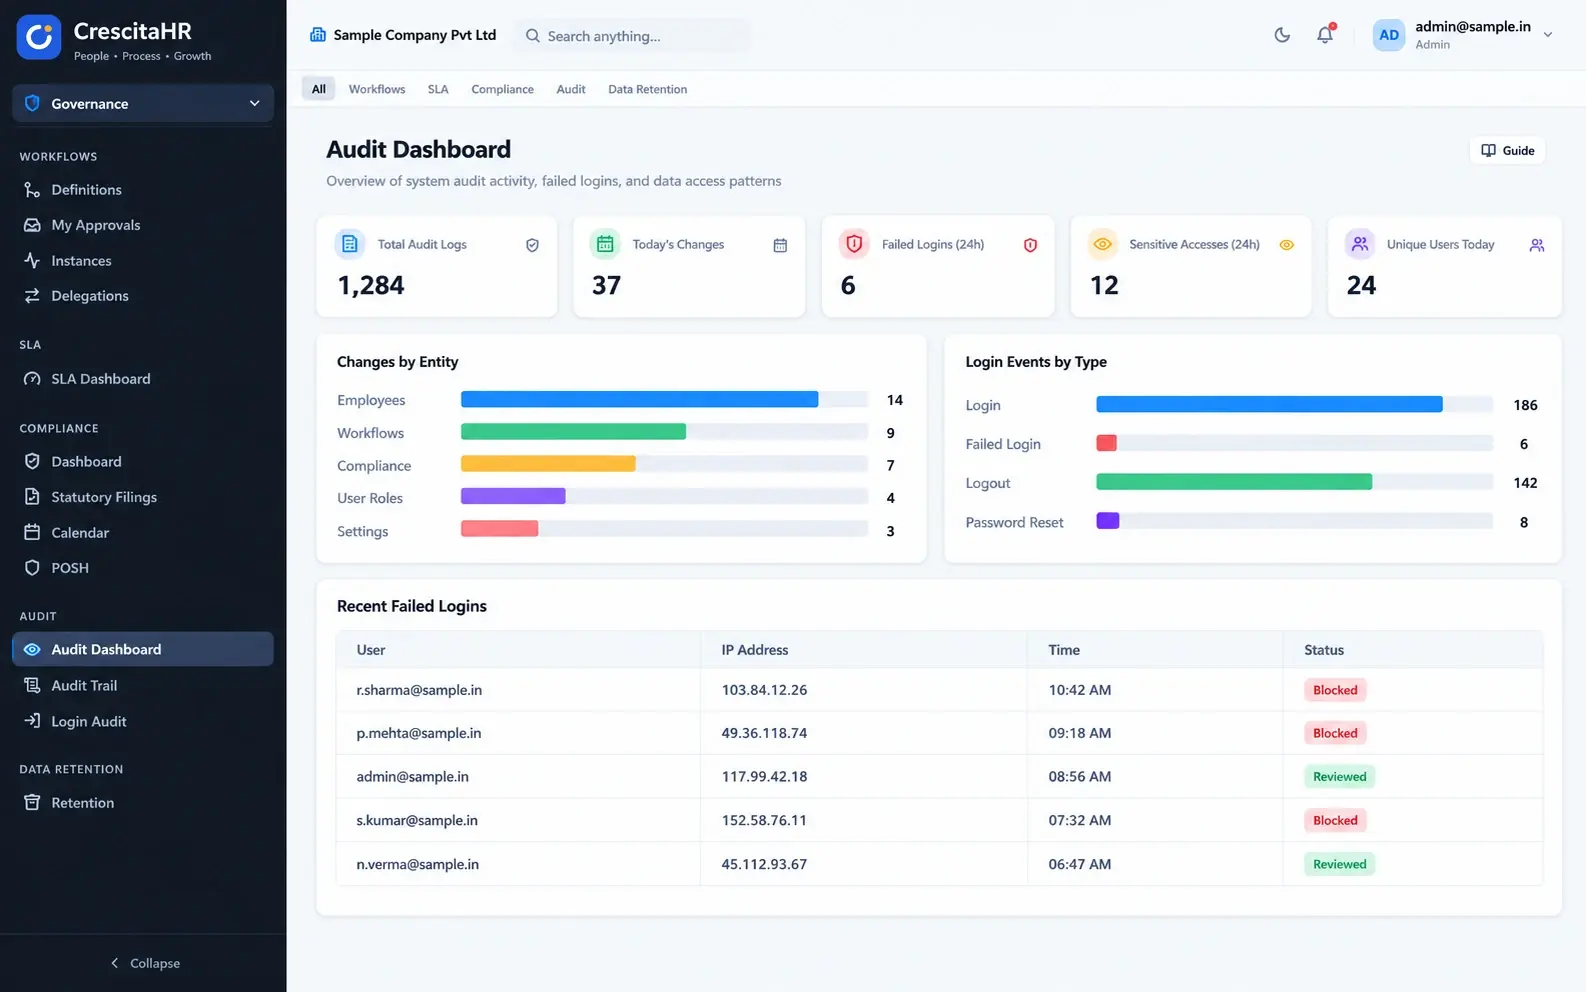Open the Governance module dropdown

pos(143,103)
